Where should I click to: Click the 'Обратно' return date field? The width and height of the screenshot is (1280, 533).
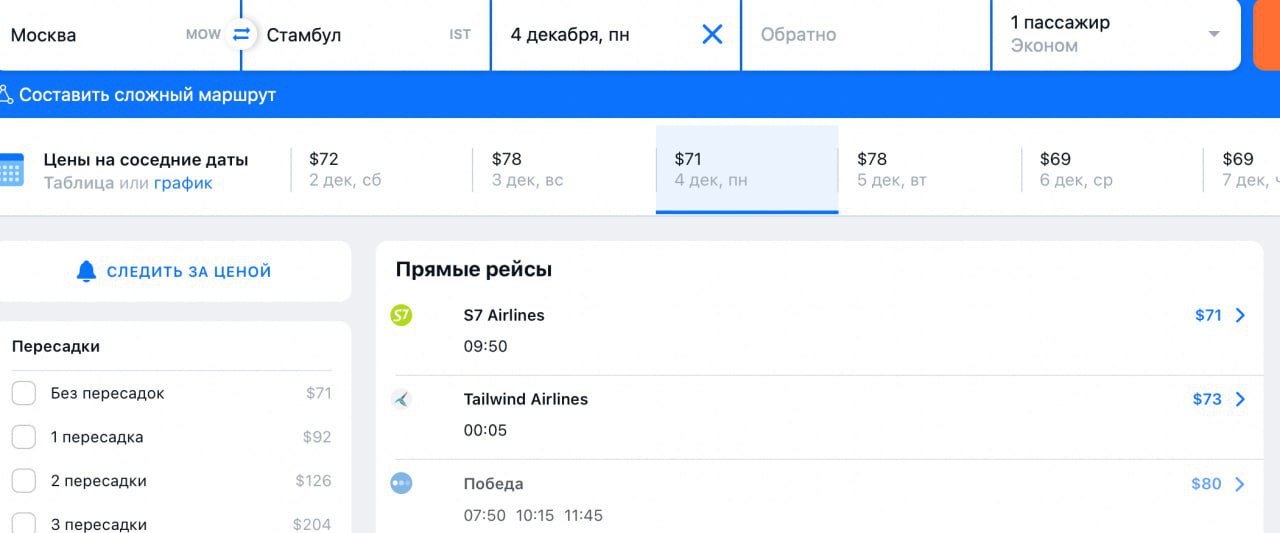tap(865, 35)
